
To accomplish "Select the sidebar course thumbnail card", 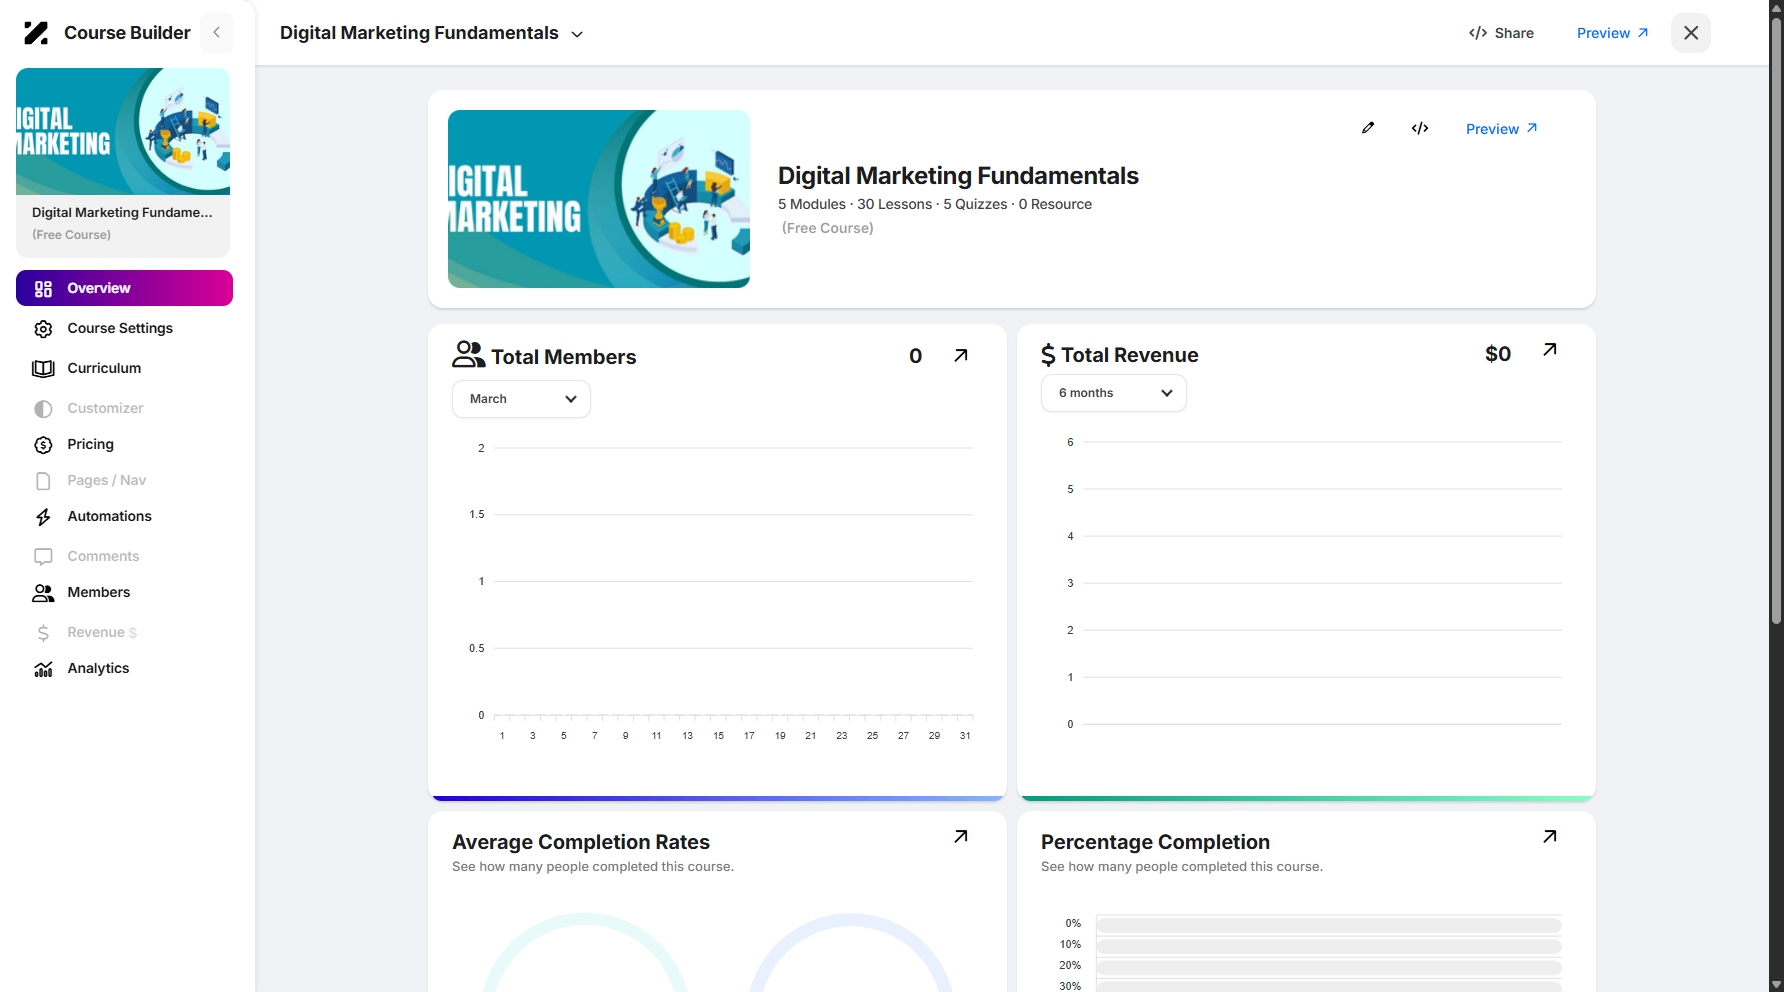I will [x=123, y=162].
